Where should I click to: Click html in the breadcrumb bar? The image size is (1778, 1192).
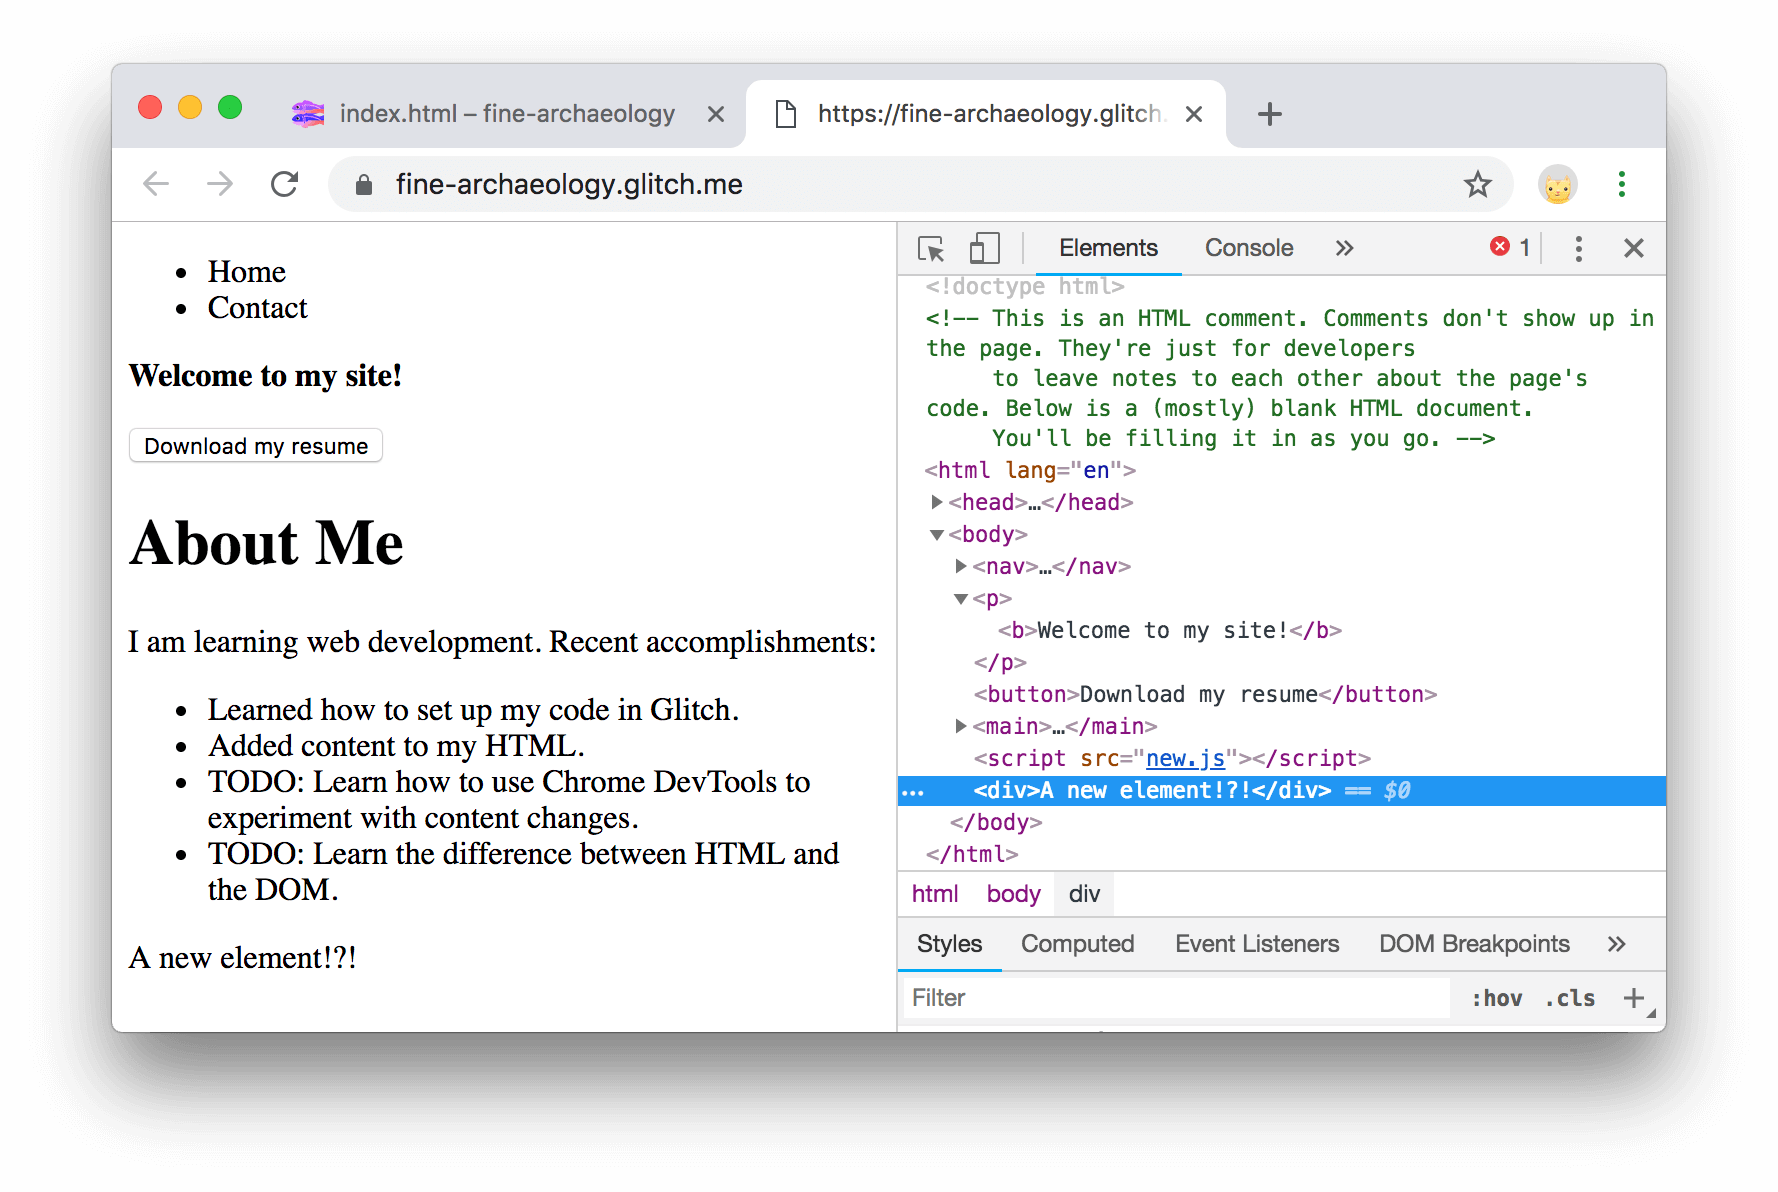(x=935, y=894)
